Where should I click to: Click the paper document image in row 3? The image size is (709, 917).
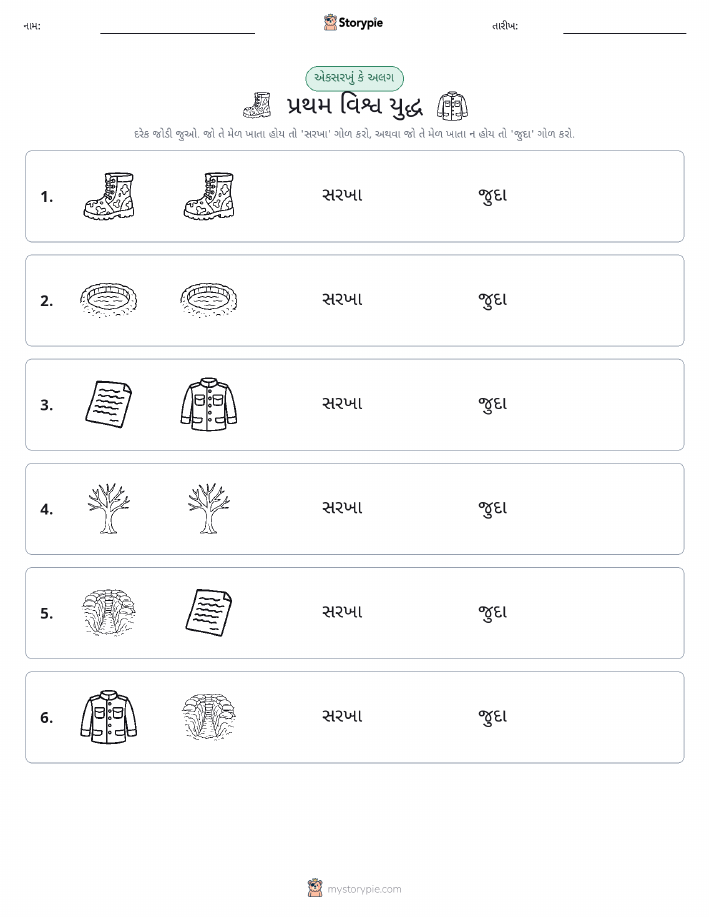tap(109, 404)
